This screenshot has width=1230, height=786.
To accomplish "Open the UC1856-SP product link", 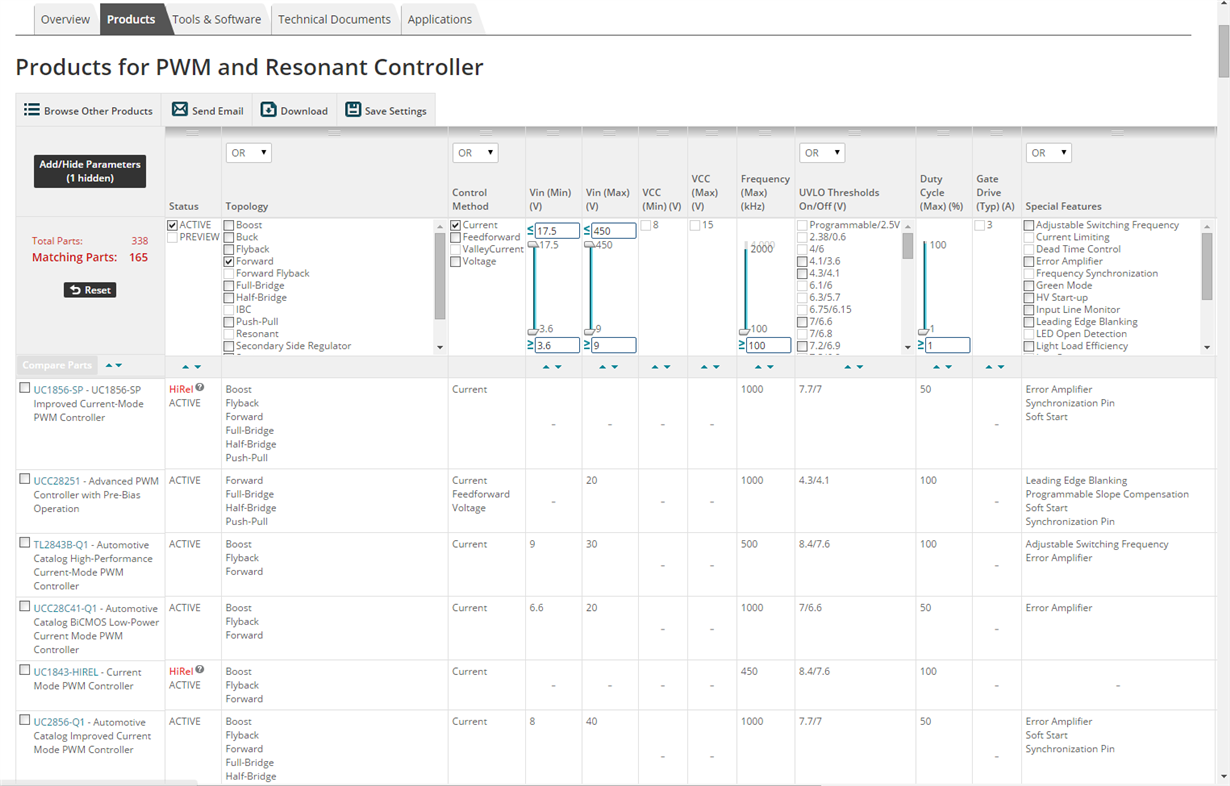I will [57, 390].
